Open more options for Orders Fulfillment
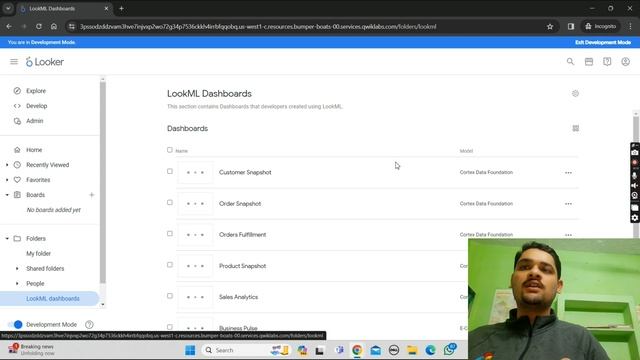 [568, 235]
